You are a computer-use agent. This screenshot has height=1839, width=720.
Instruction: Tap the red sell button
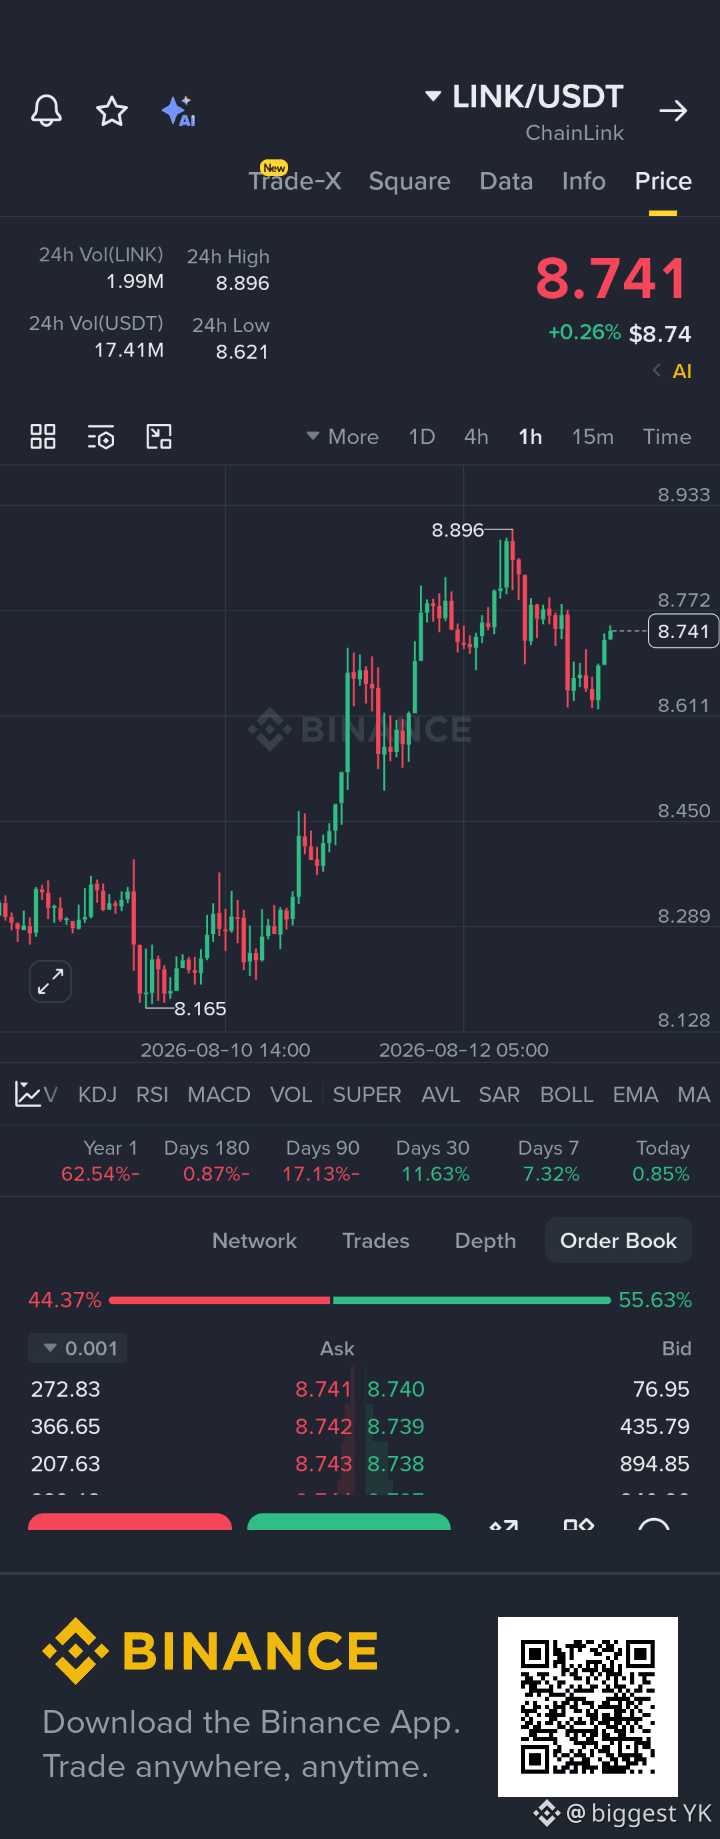(x=130, y=1522)
